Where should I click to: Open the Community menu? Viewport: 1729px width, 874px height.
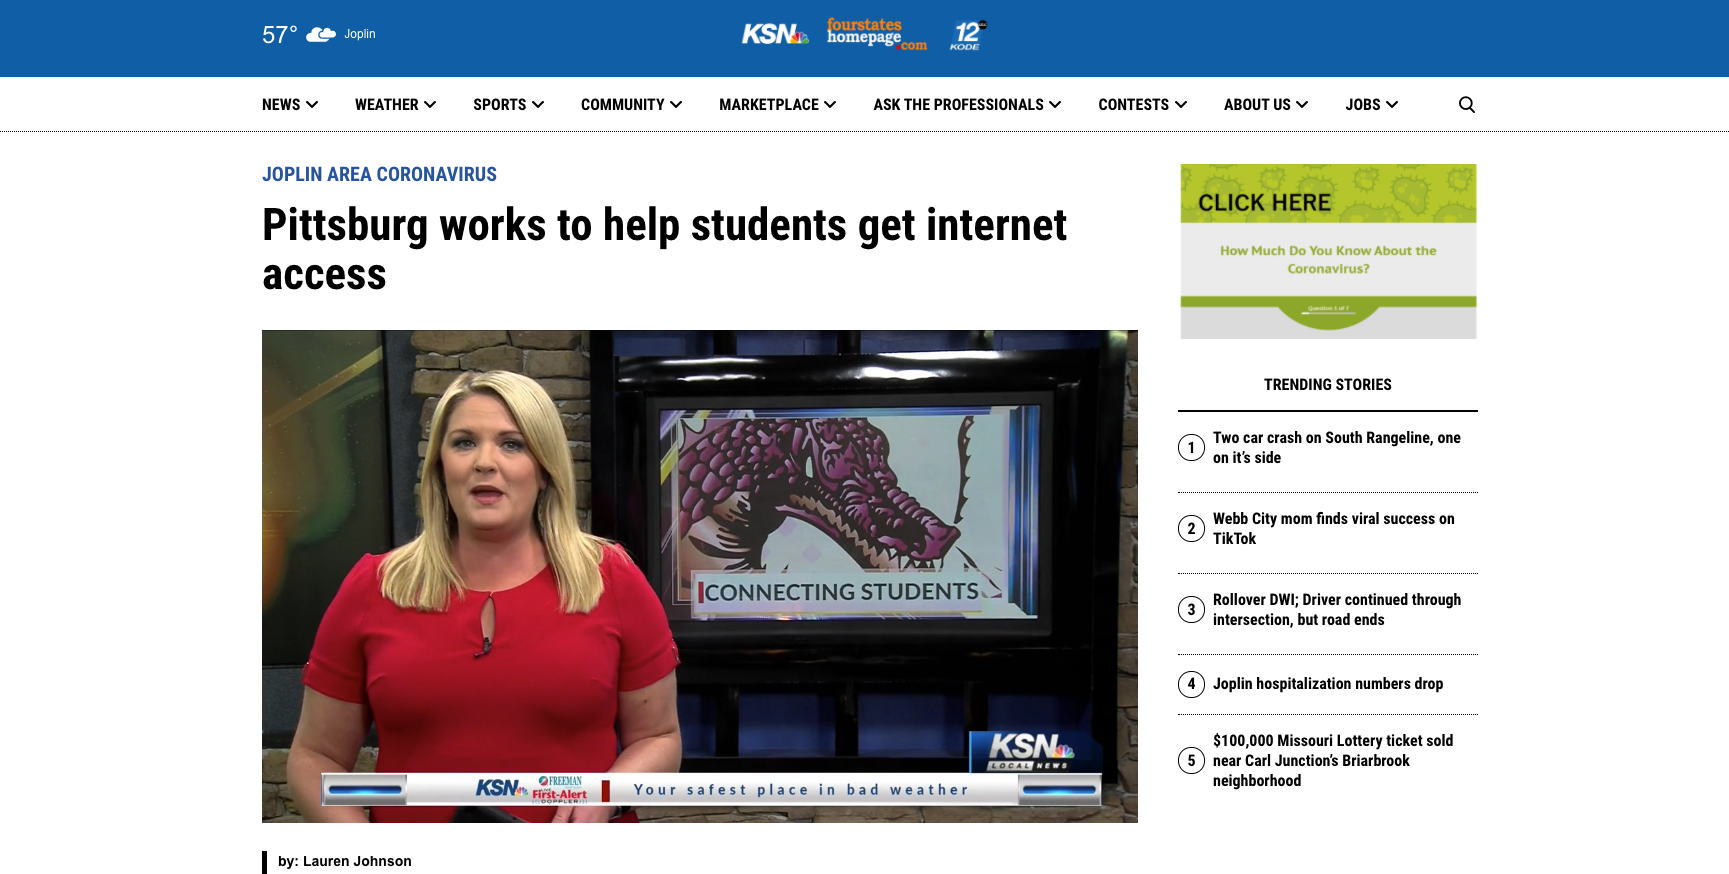pos(630,105)
